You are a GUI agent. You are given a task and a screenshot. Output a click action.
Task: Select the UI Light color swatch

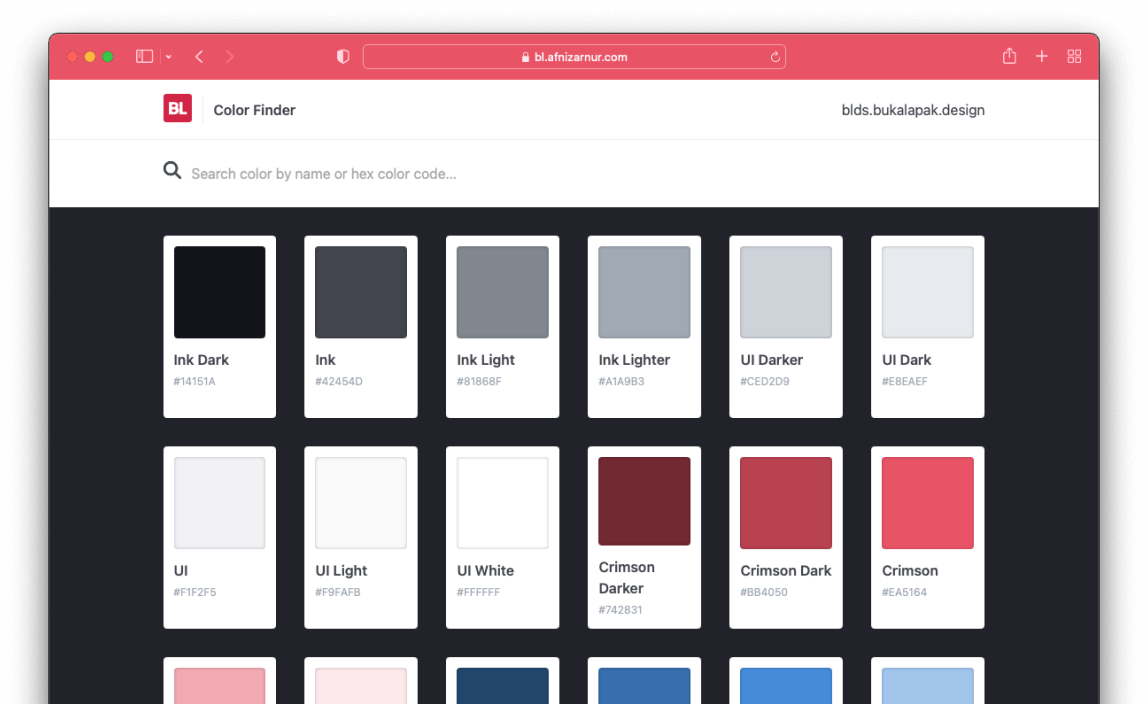[361, 503]
